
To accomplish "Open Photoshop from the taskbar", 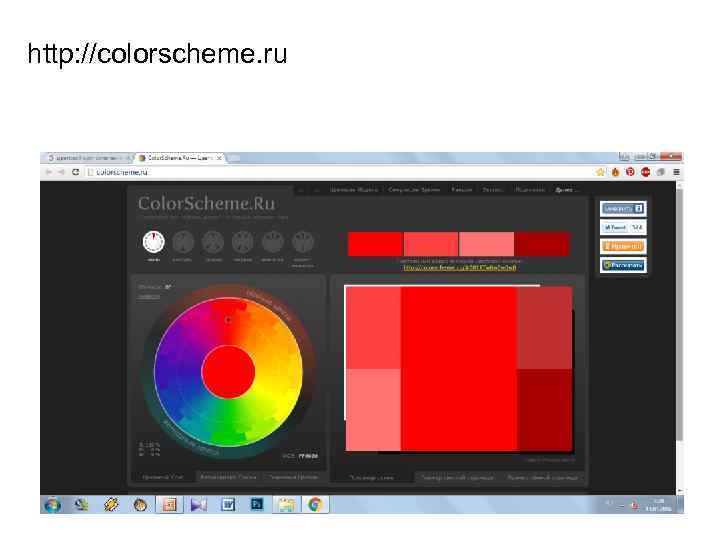I will [x=257, y=505].
